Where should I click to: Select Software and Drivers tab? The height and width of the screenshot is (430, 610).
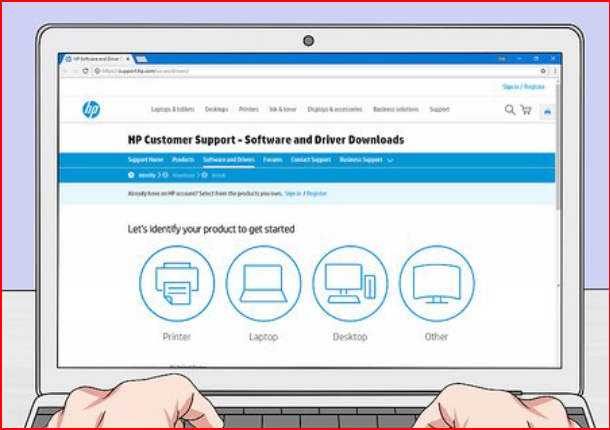coord(229,160)
